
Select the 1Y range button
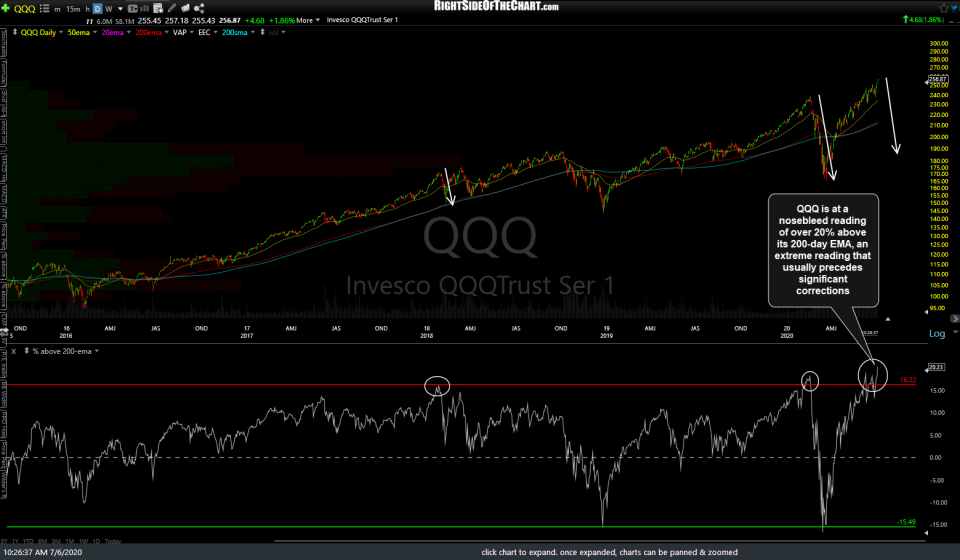pyautogui.click(x=15, y=541)
